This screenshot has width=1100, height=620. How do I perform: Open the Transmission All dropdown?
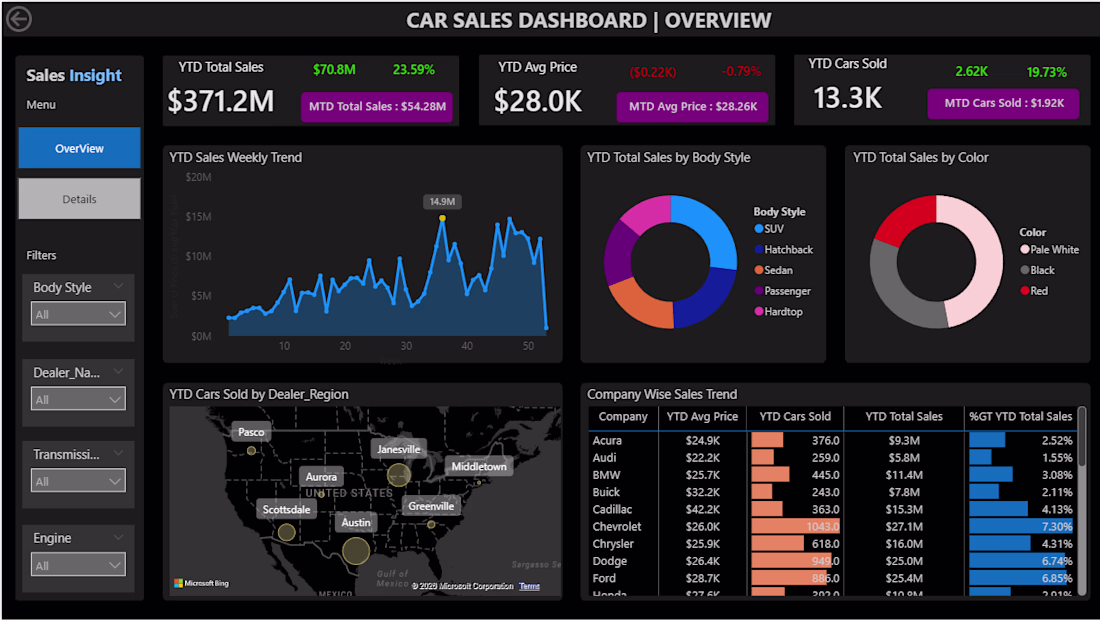(x=78, y=481)
